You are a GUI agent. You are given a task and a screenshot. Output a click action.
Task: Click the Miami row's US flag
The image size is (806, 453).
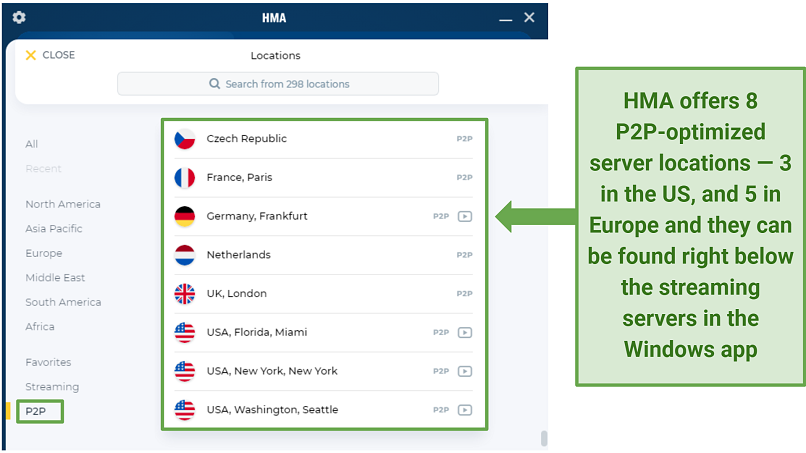[185, 333]
